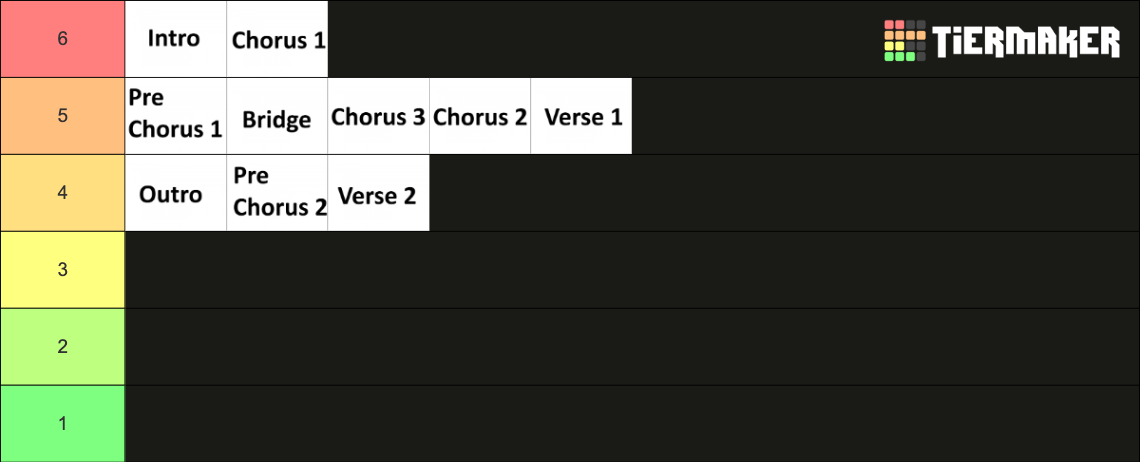Pick the Bridge tile in tier 5
This screenshot has width=1140, height=462.
coord(278,116)
